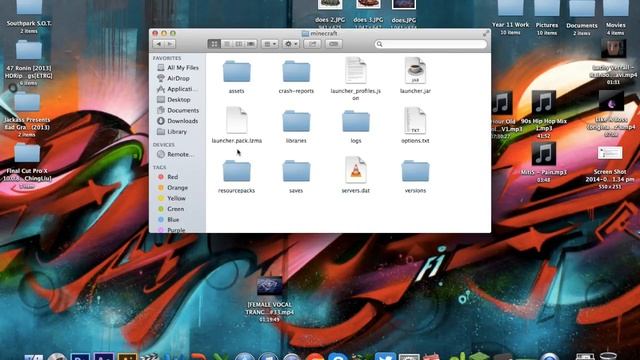Open the item arrangement dropdown
The width and height of the screenshot is (640, 360).
point(270,44)
